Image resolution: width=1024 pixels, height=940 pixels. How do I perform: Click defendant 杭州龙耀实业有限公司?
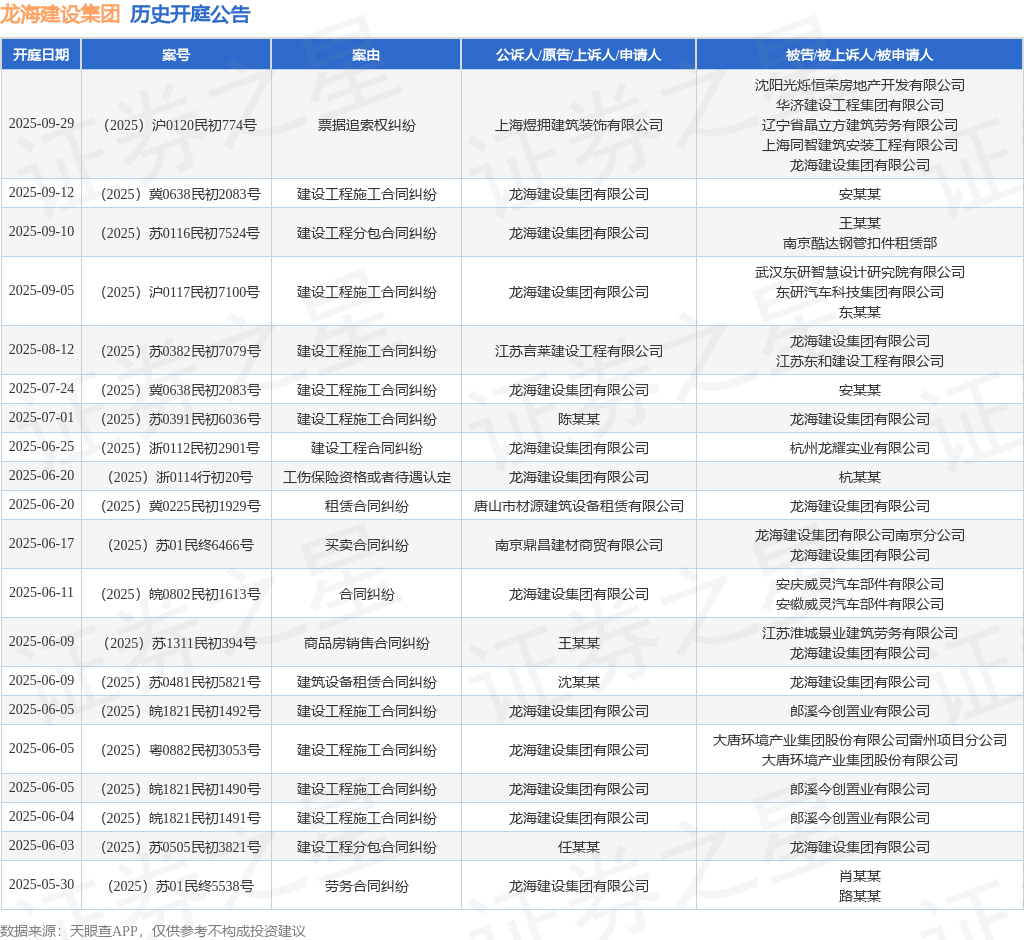point(859,448)
